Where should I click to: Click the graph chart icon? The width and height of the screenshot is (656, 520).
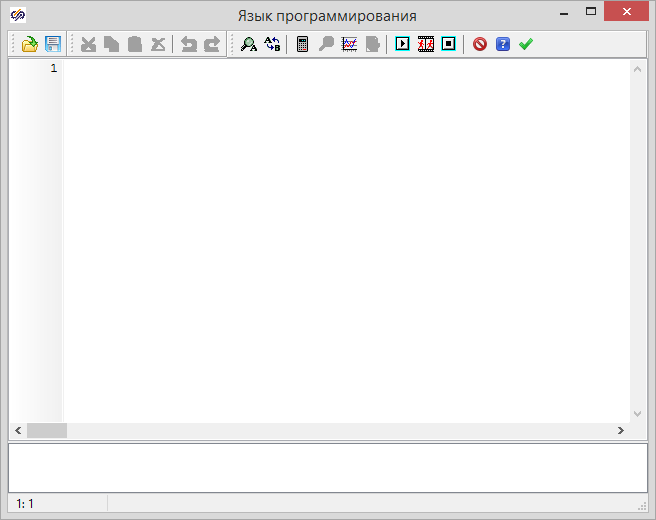coord(349,44)
